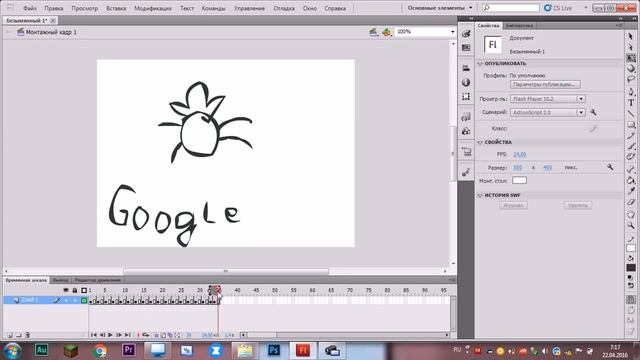Image resolution: width=640 pixels, height=360 pixels.
Task: Click the Параметры публикации button
Action: coord(545,84)
